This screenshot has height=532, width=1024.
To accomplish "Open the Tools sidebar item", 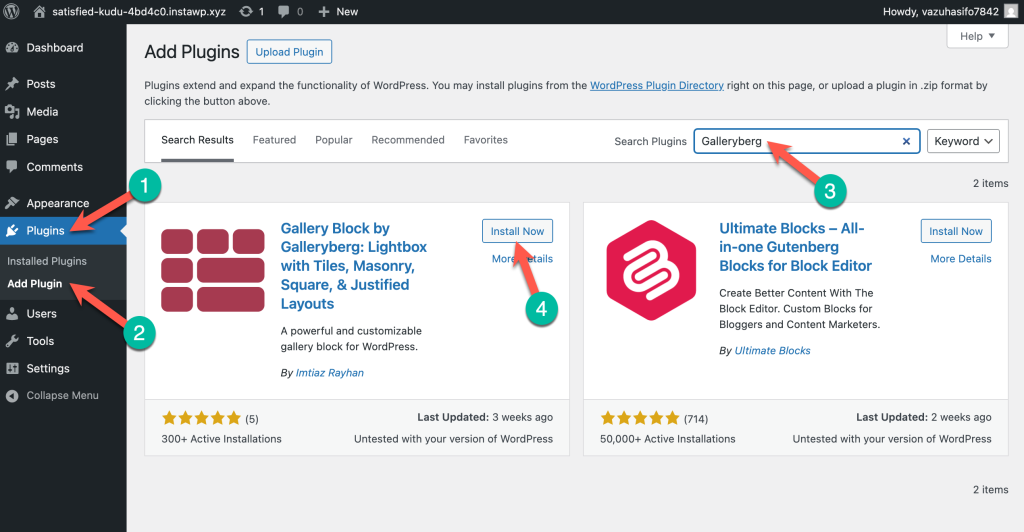I will (x=40, y=341).
